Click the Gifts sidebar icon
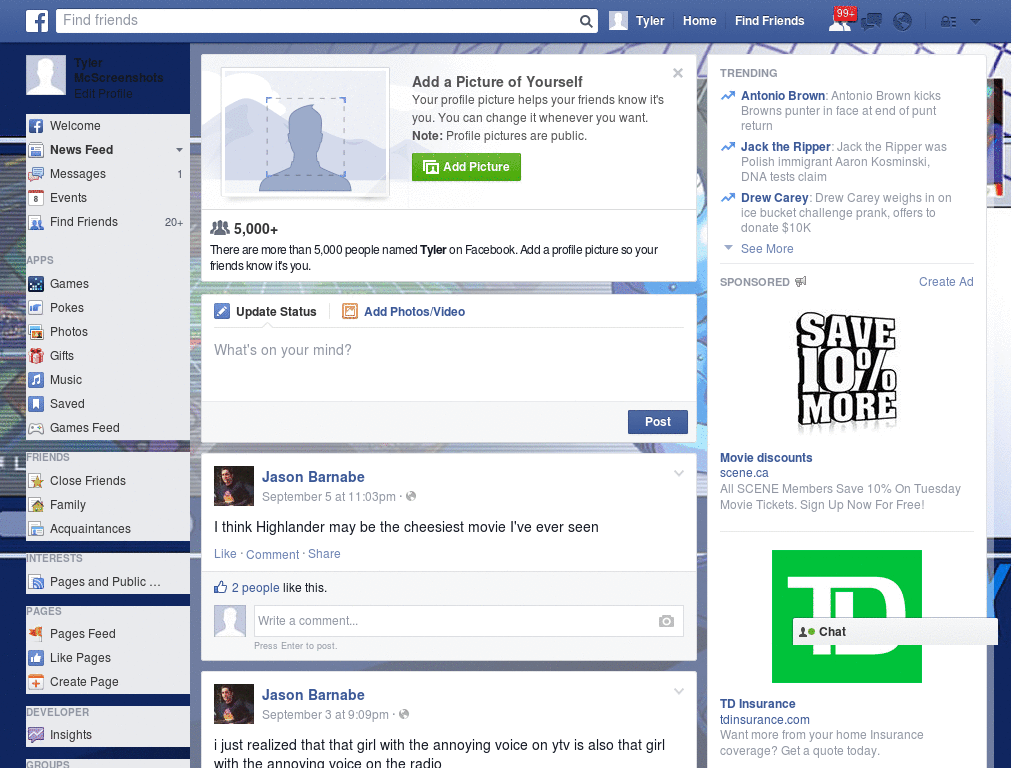This screenshot has width=1024, height=768. pyautogui.click(x=36, y=356)
